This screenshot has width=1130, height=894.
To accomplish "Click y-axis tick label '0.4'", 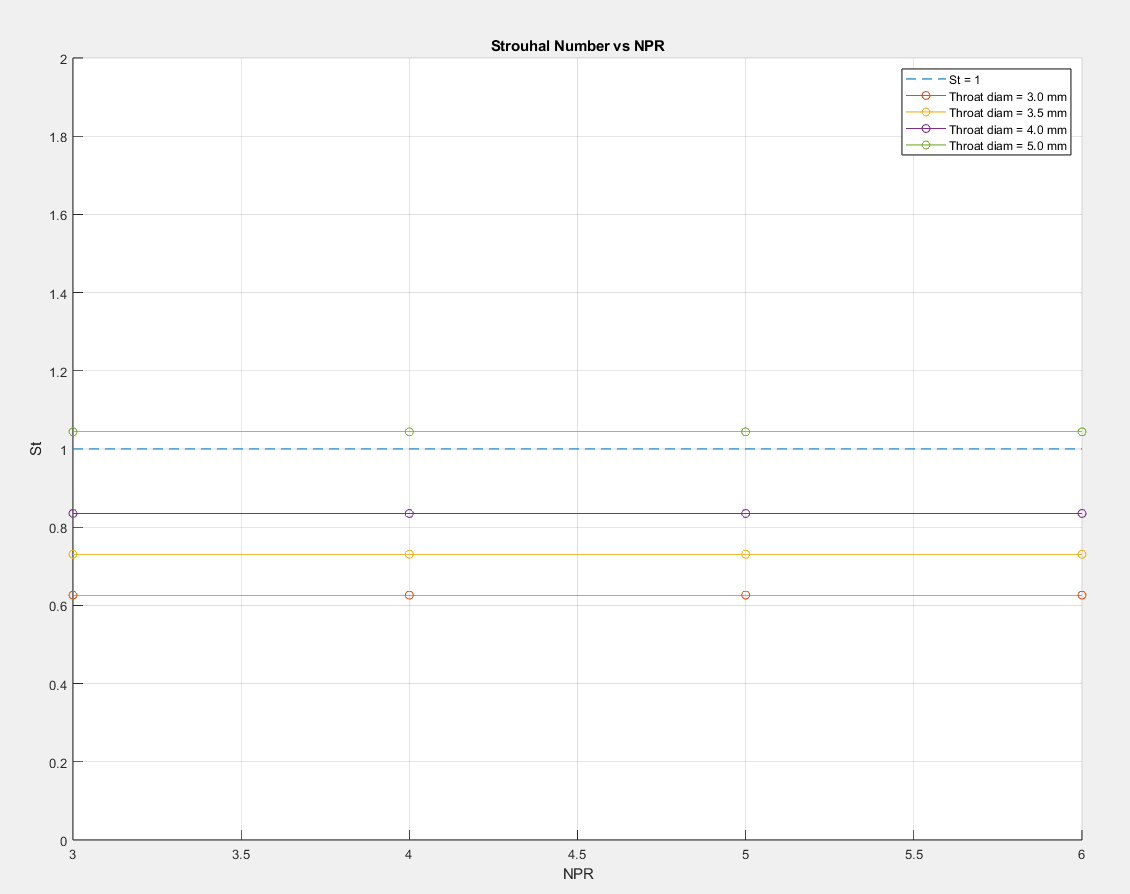I will 59,685.
